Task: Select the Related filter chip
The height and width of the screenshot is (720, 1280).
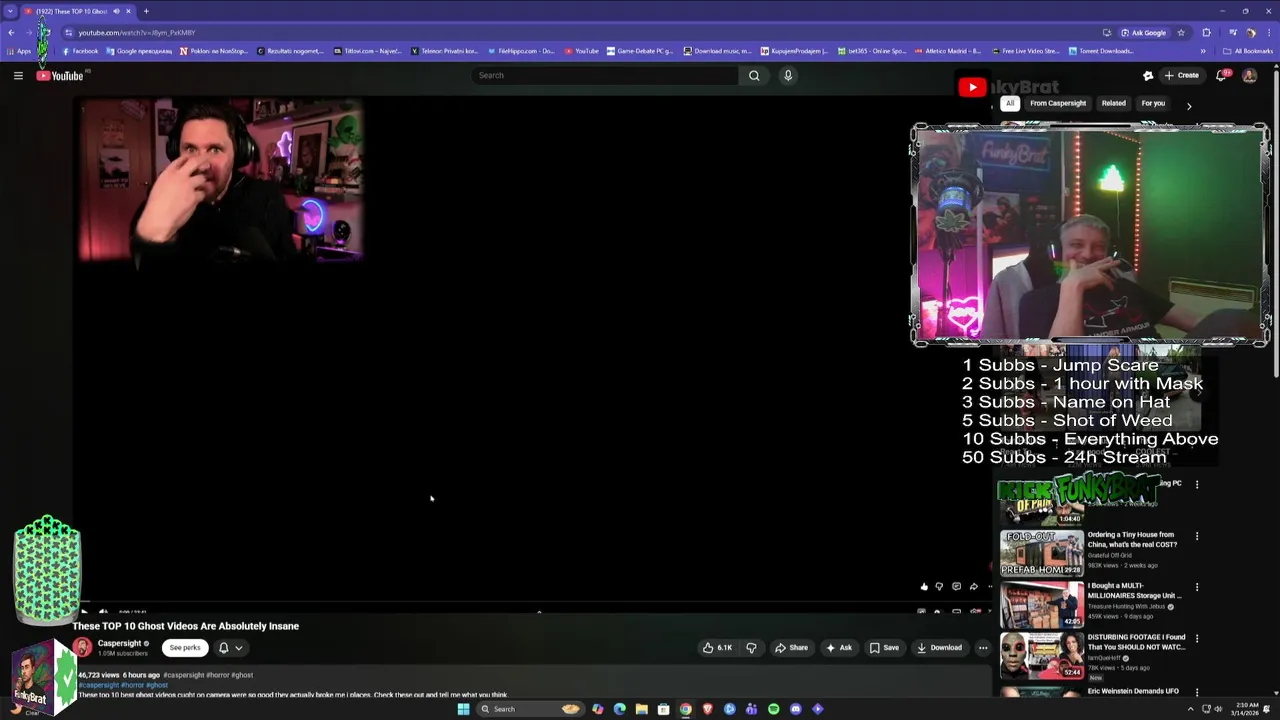Action: pyautogui.click(x=1113, y=103)
